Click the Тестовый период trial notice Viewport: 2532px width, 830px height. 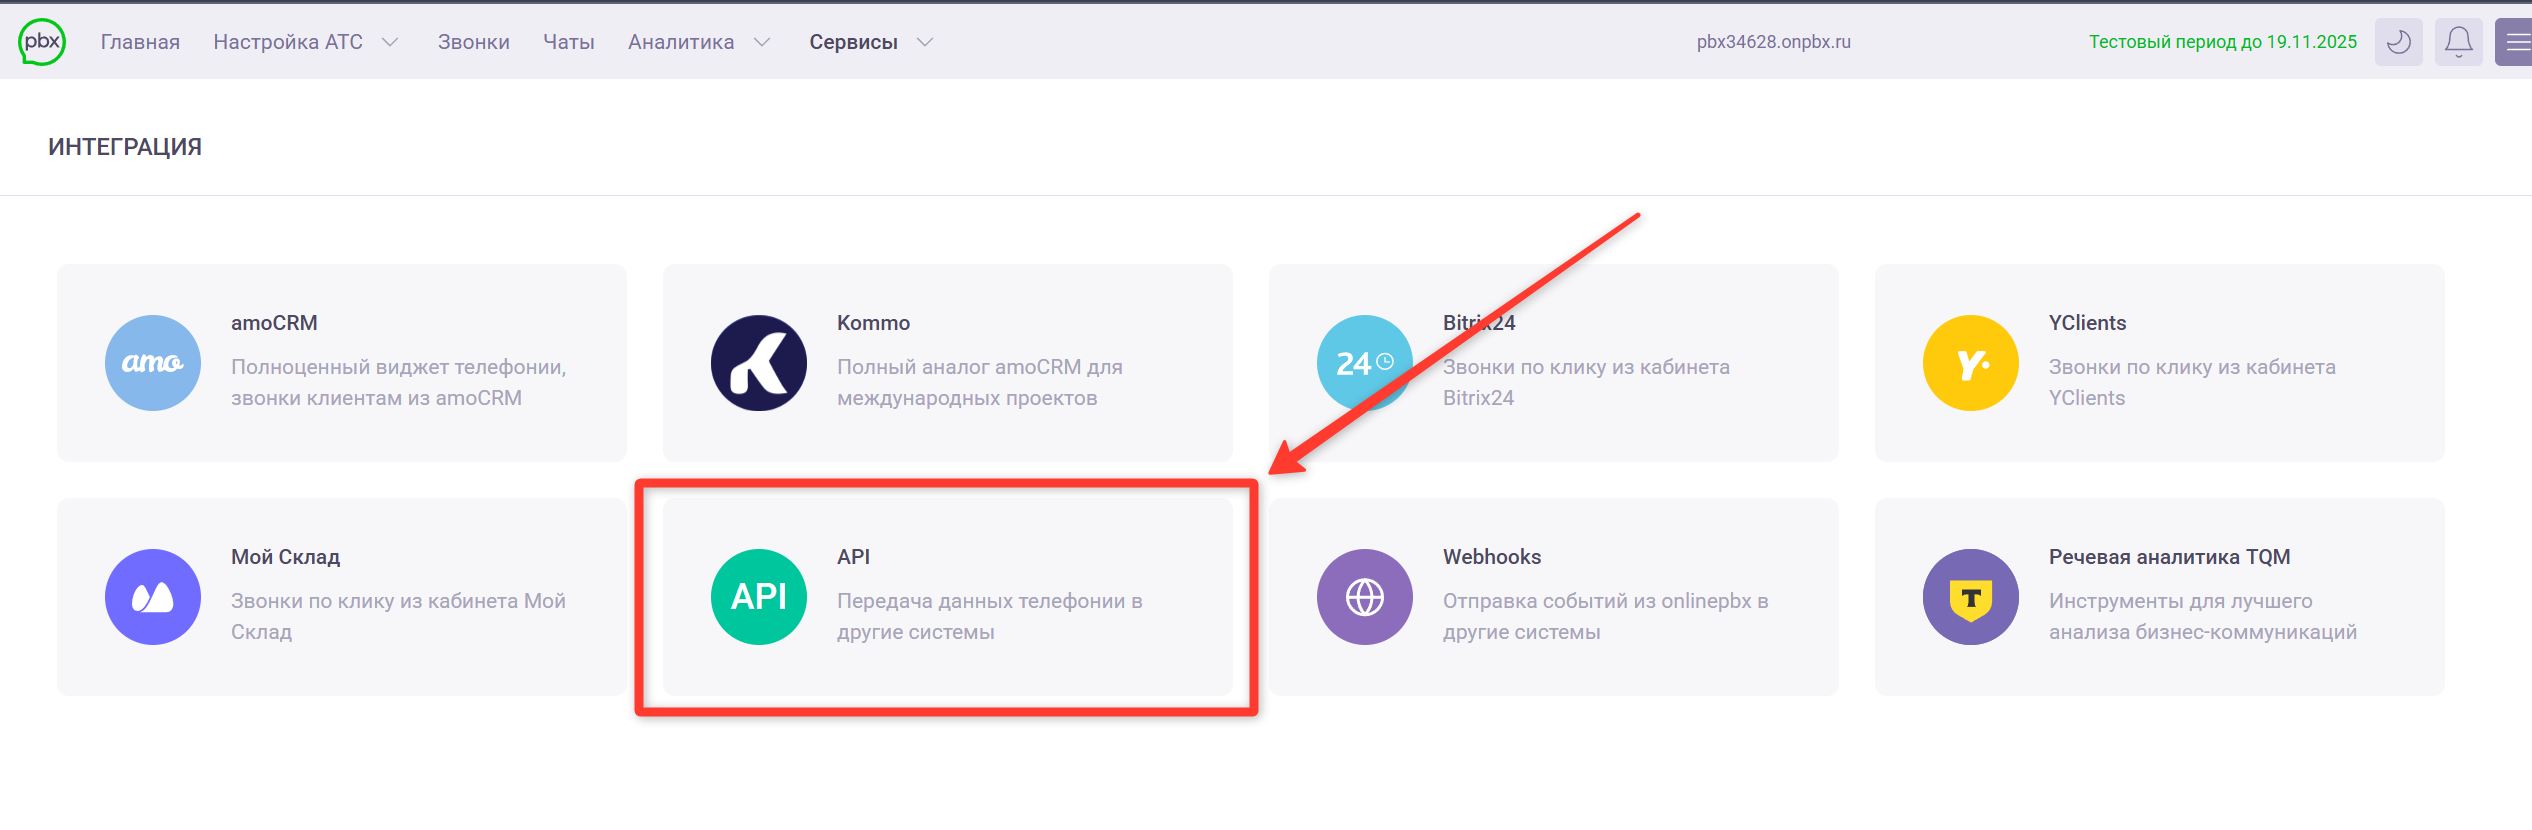(x=2222, y=42)
